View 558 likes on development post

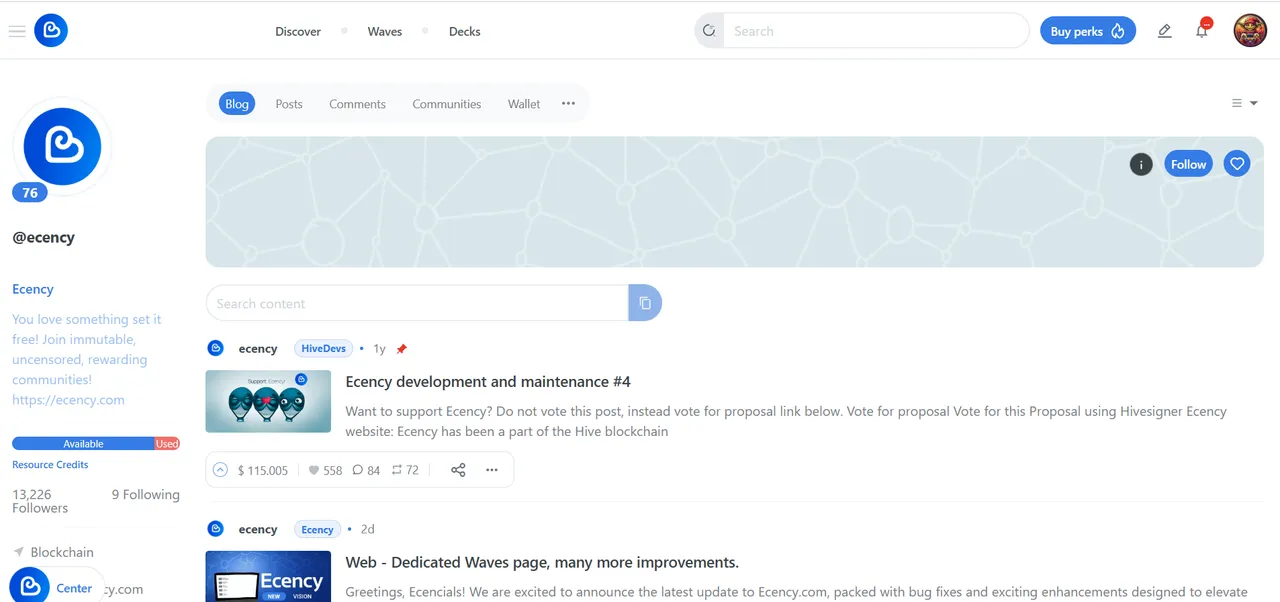coord(325,470)
